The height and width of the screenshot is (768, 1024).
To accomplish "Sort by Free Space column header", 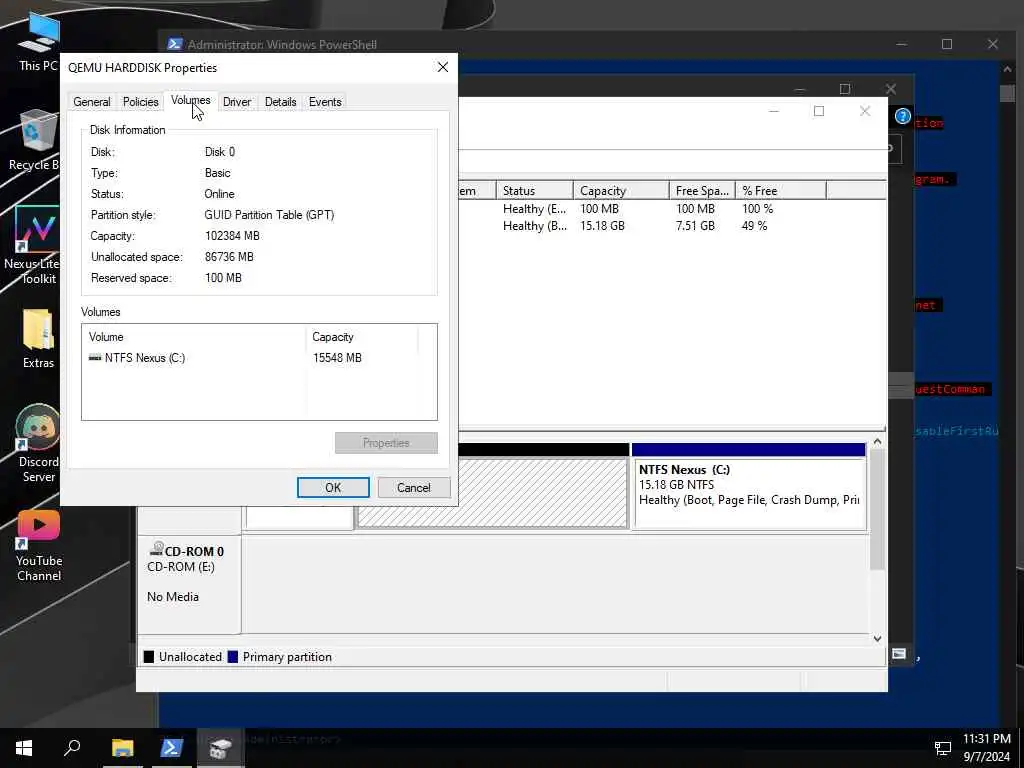I will pos(702,191).
